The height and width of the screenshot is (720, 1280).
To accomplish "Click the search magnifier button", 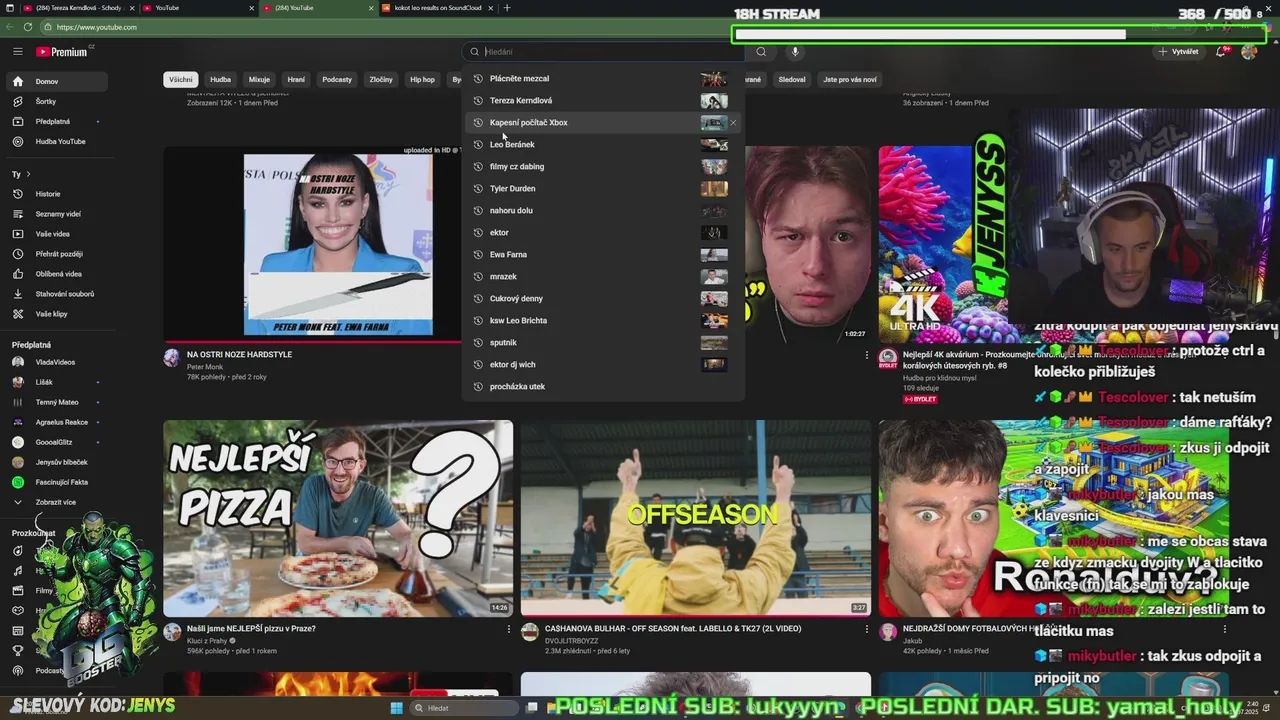I will pyautogui.click(x=761, y=52).
